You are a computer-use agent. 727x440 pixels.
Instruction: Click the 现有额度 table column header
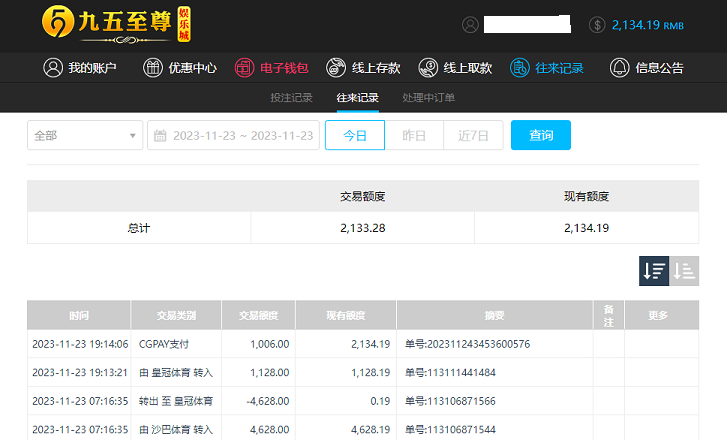tap(346, 315)
